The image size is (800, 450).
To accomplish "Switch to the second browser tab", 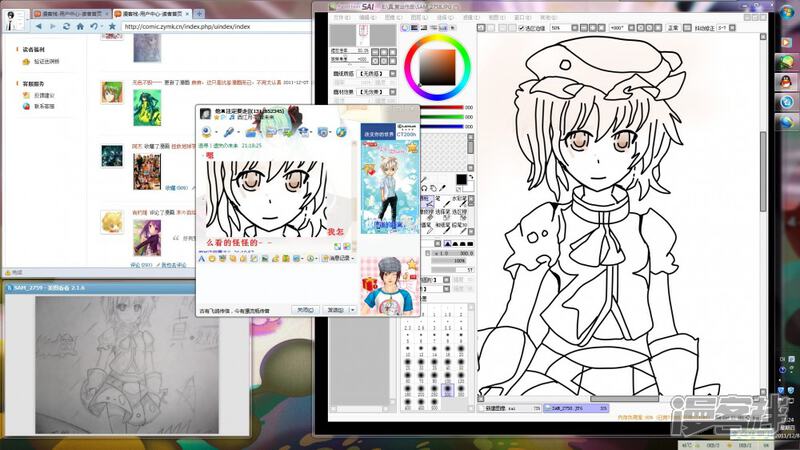I will pos(148,12).
